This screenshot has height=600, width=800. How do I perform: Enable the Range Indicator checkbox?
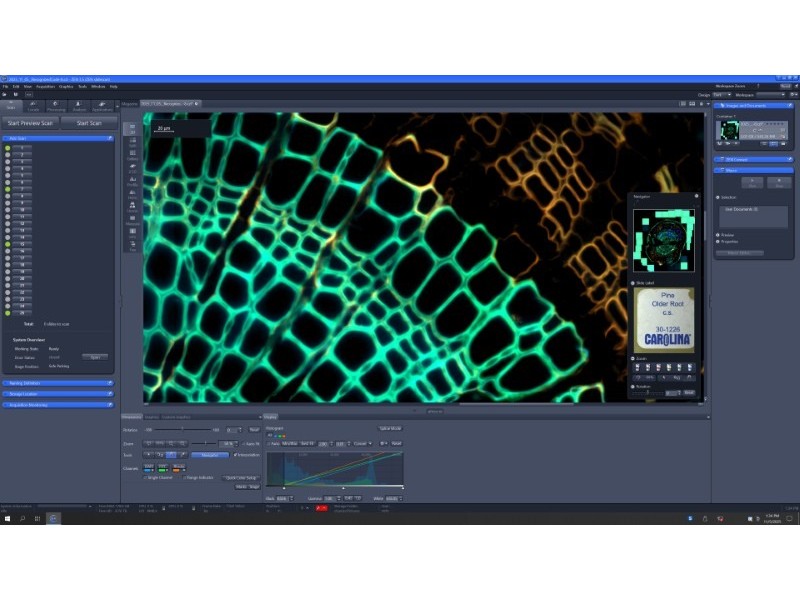click(185, 478)
